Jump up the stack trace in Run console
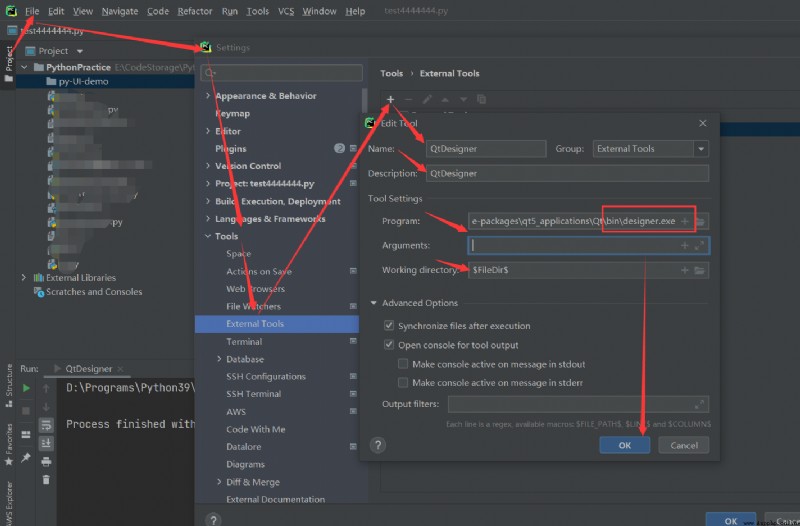This screenshot has height=526, width=800. pyautogui.click(x=46, y=388)
